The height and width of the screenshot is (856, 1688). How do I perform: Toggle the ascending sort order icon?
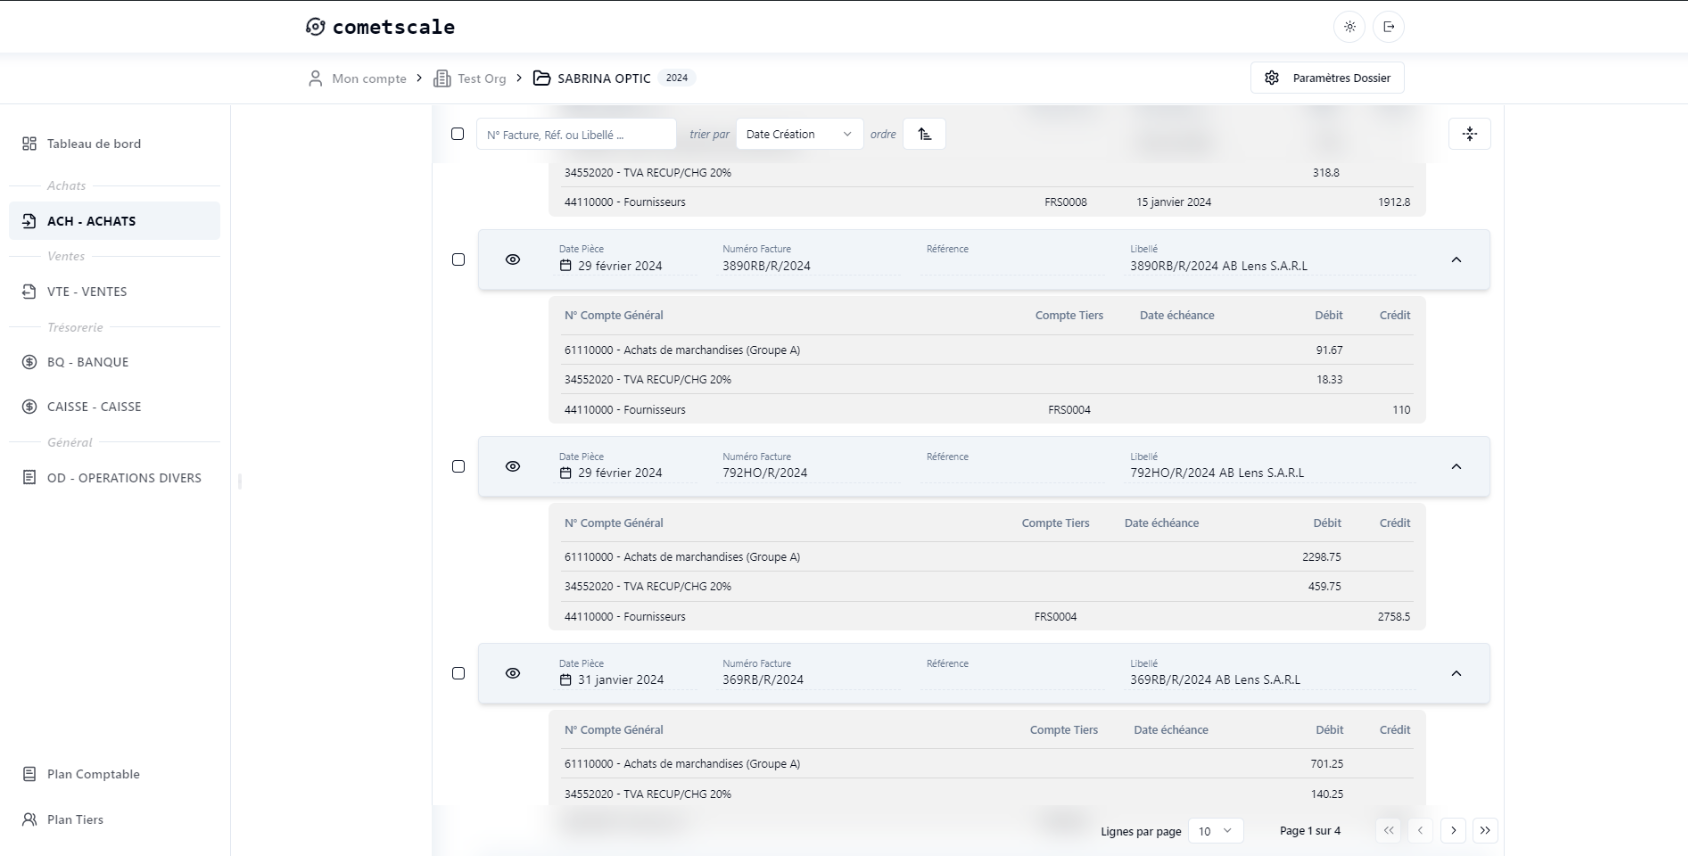coord(924,134)
